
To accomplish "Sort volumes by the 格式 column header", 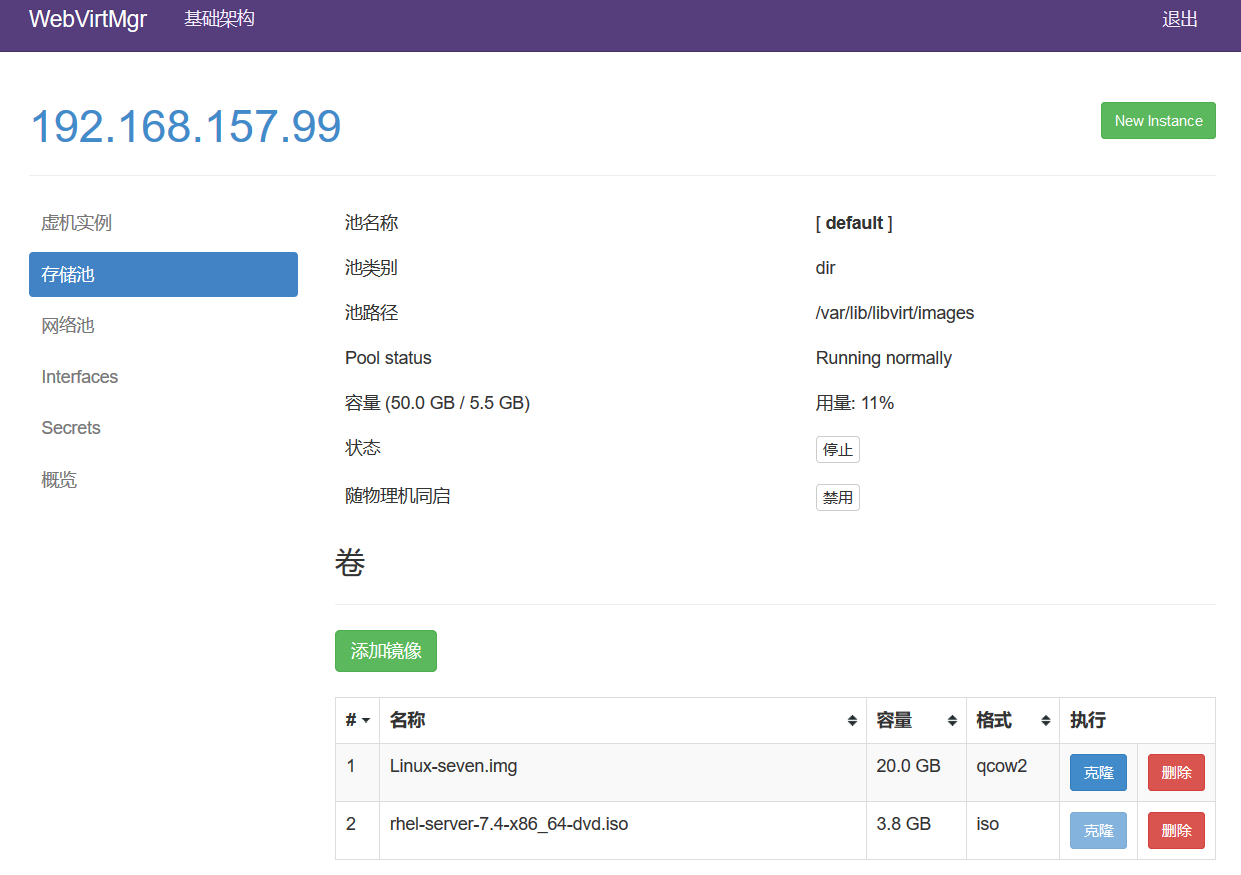I will click(1013, 721).
